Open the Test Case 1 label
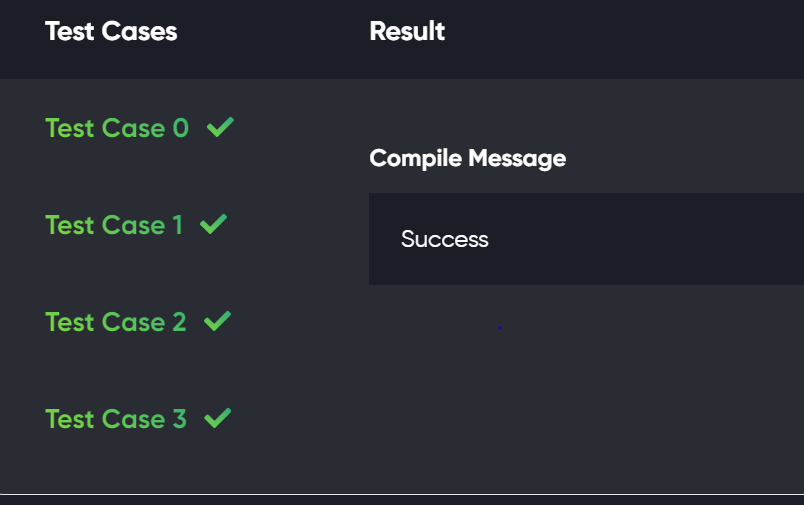This screenshot has height=505, width=804. pos(113,225)
